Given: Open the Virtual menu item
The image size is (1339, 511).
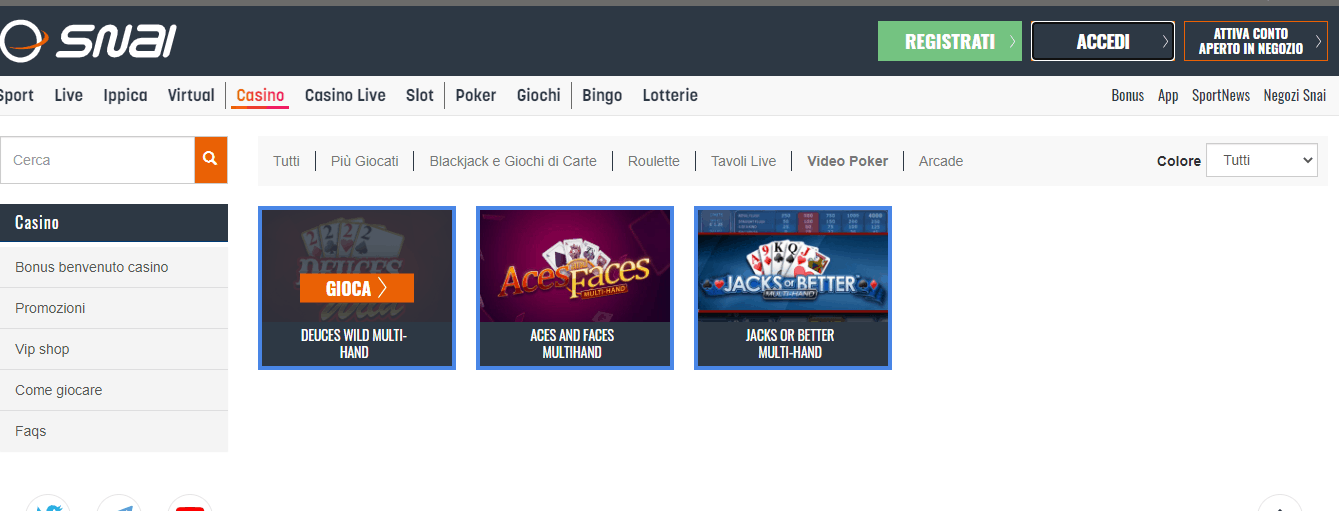Looking at the screenshot, I should [191, 95].
